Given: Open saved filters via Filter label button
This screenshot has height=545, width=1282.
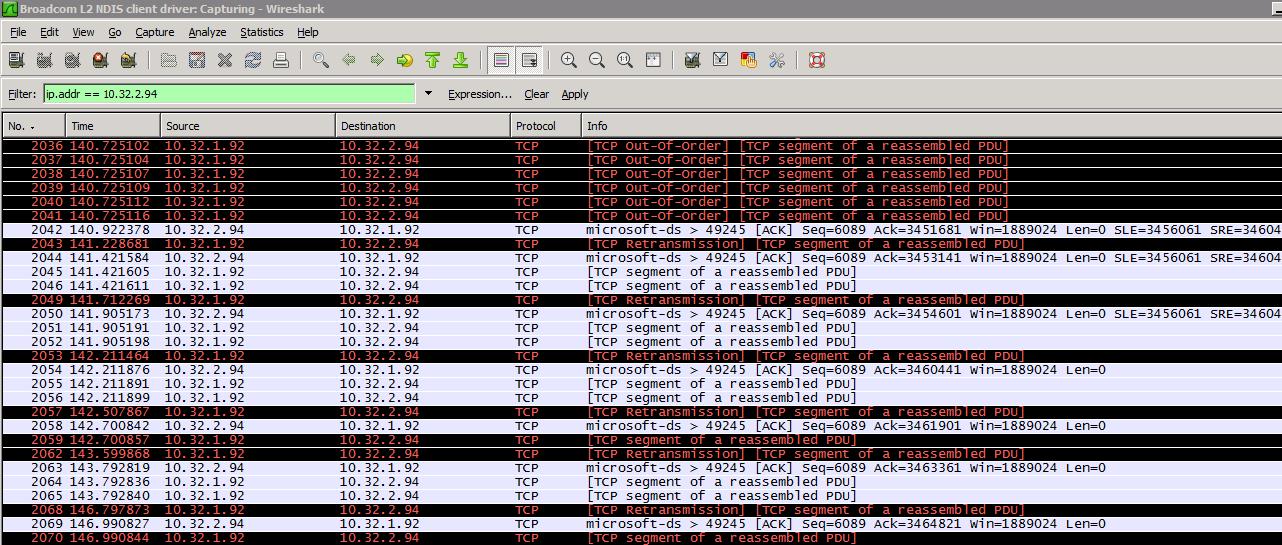Looking at the screenshot, I should tap(22, 94).
